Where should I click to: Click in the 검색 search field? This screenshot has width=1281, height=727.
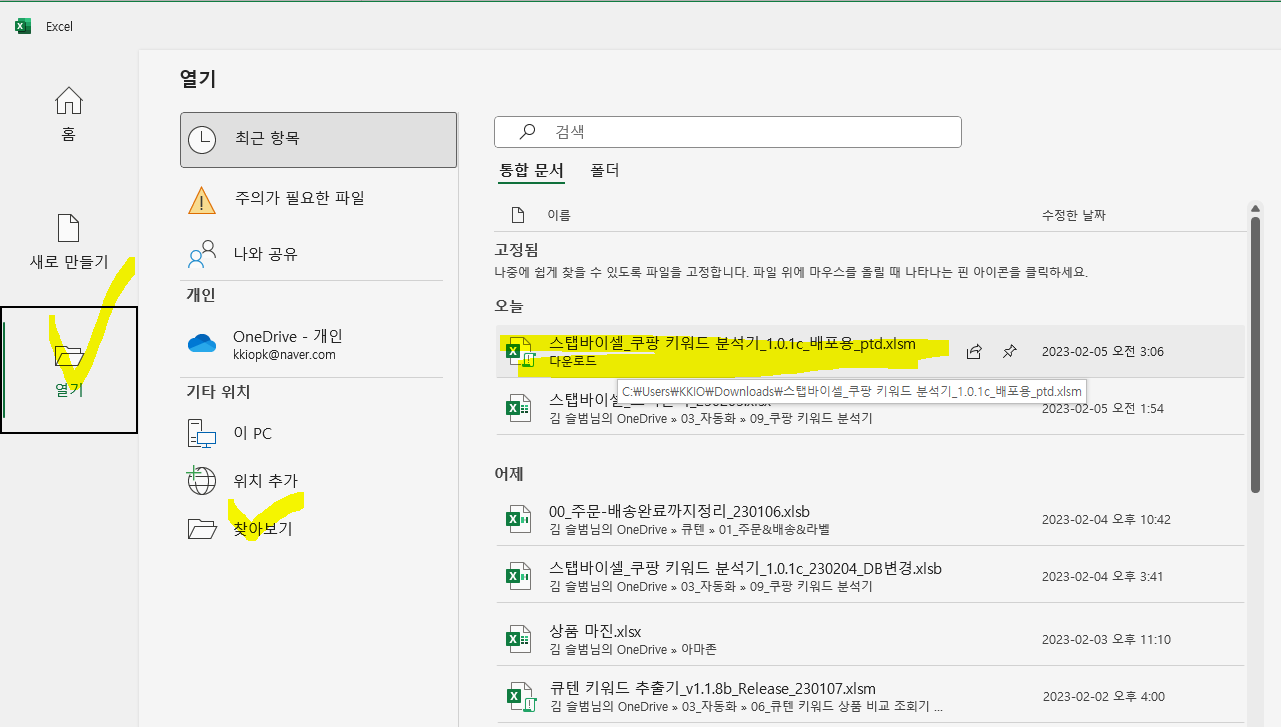(728, 132)
